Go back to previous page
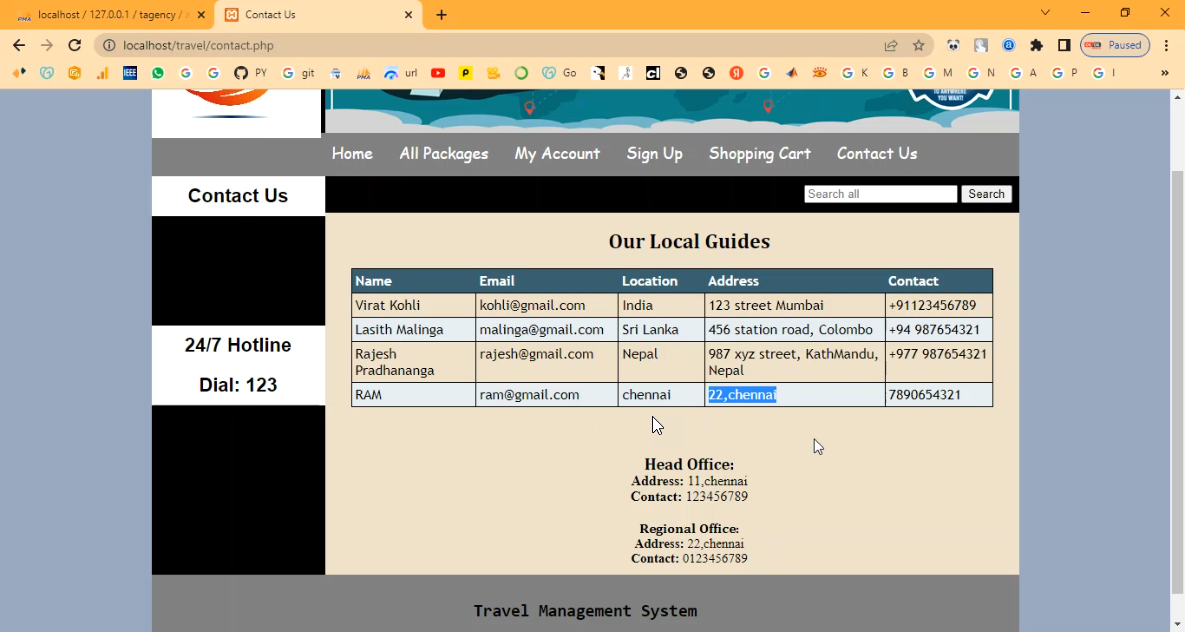This screenshot has height=632, width=1185. [x=19, y=45]
